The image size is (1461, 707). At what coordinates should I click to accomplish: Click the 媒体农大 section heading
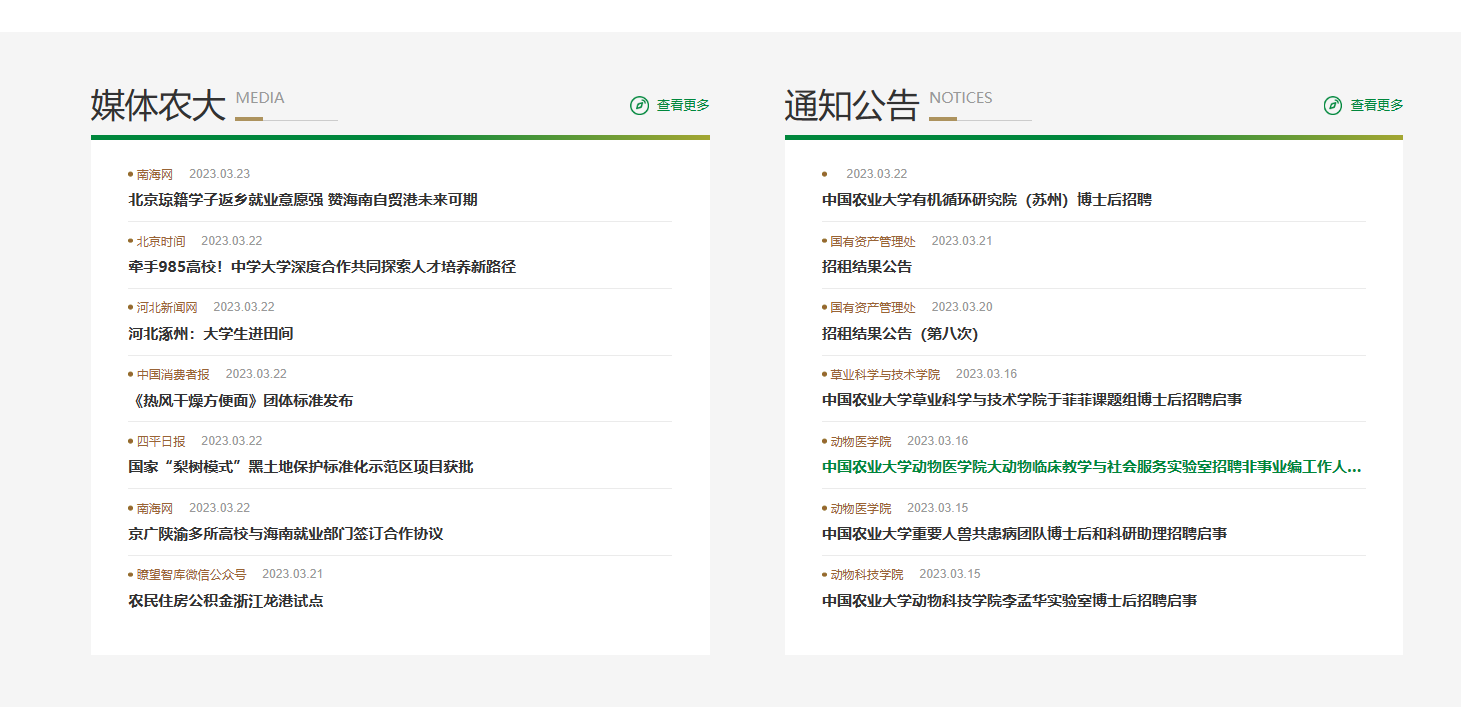click(158, 105)
